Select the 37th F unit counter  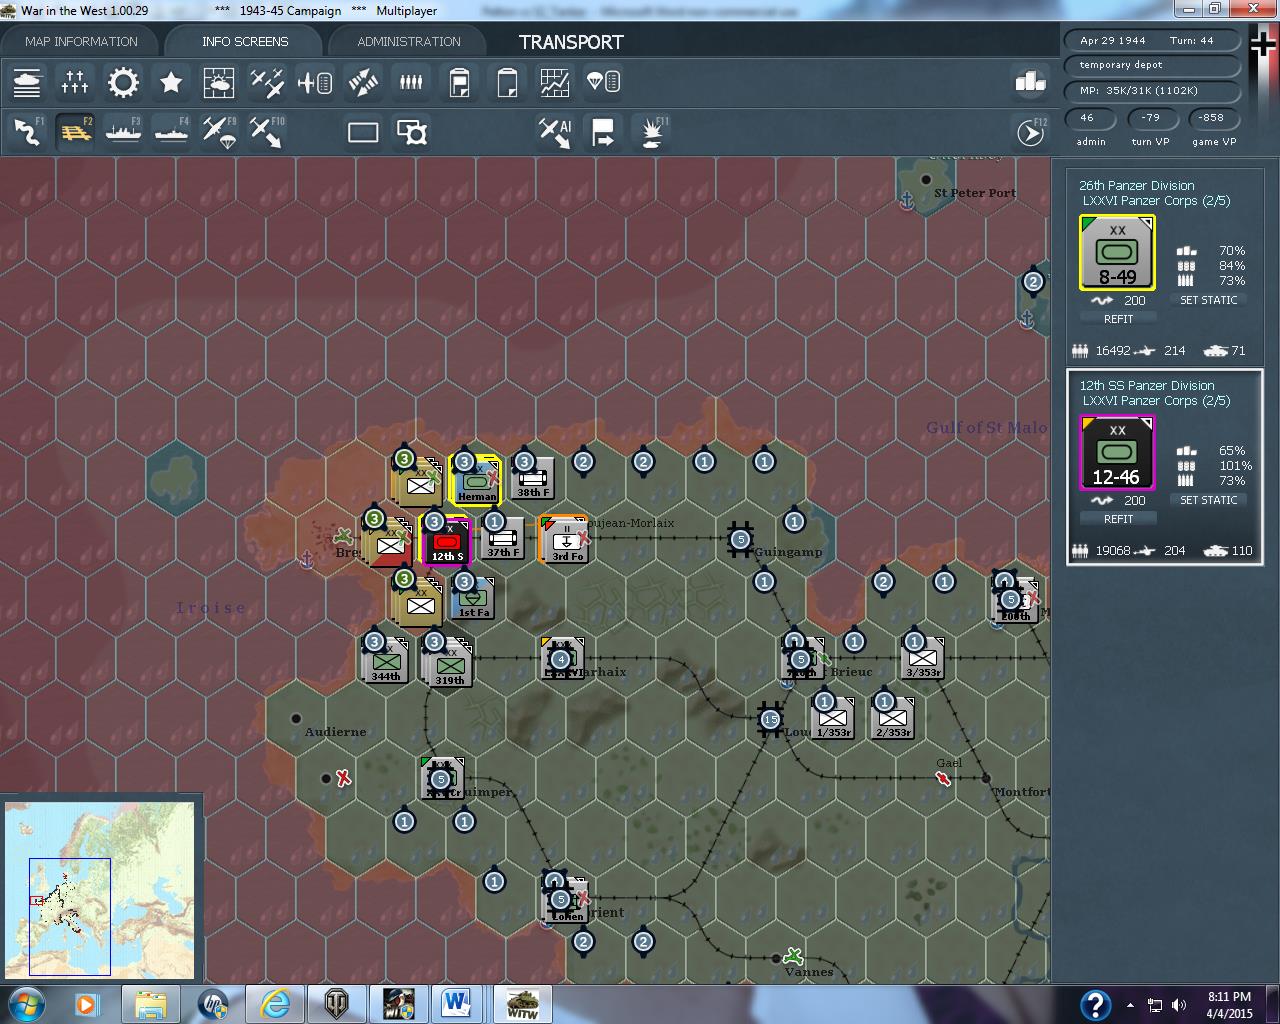pyautogui.click(x=503, y=539)
